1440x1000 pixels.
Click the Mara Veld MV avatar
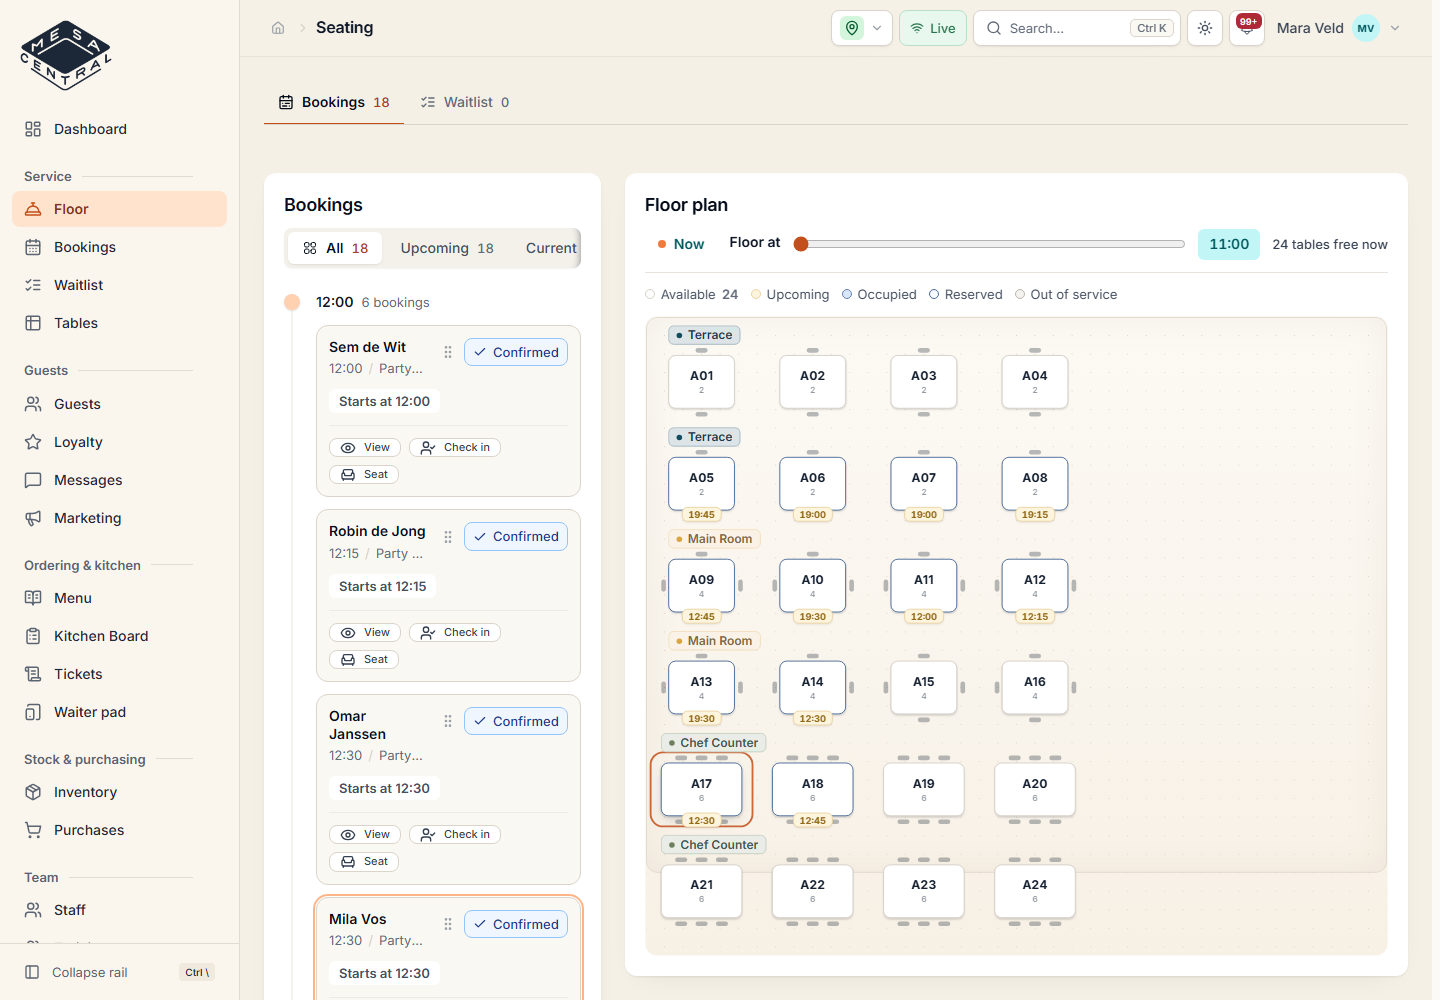1366,28
